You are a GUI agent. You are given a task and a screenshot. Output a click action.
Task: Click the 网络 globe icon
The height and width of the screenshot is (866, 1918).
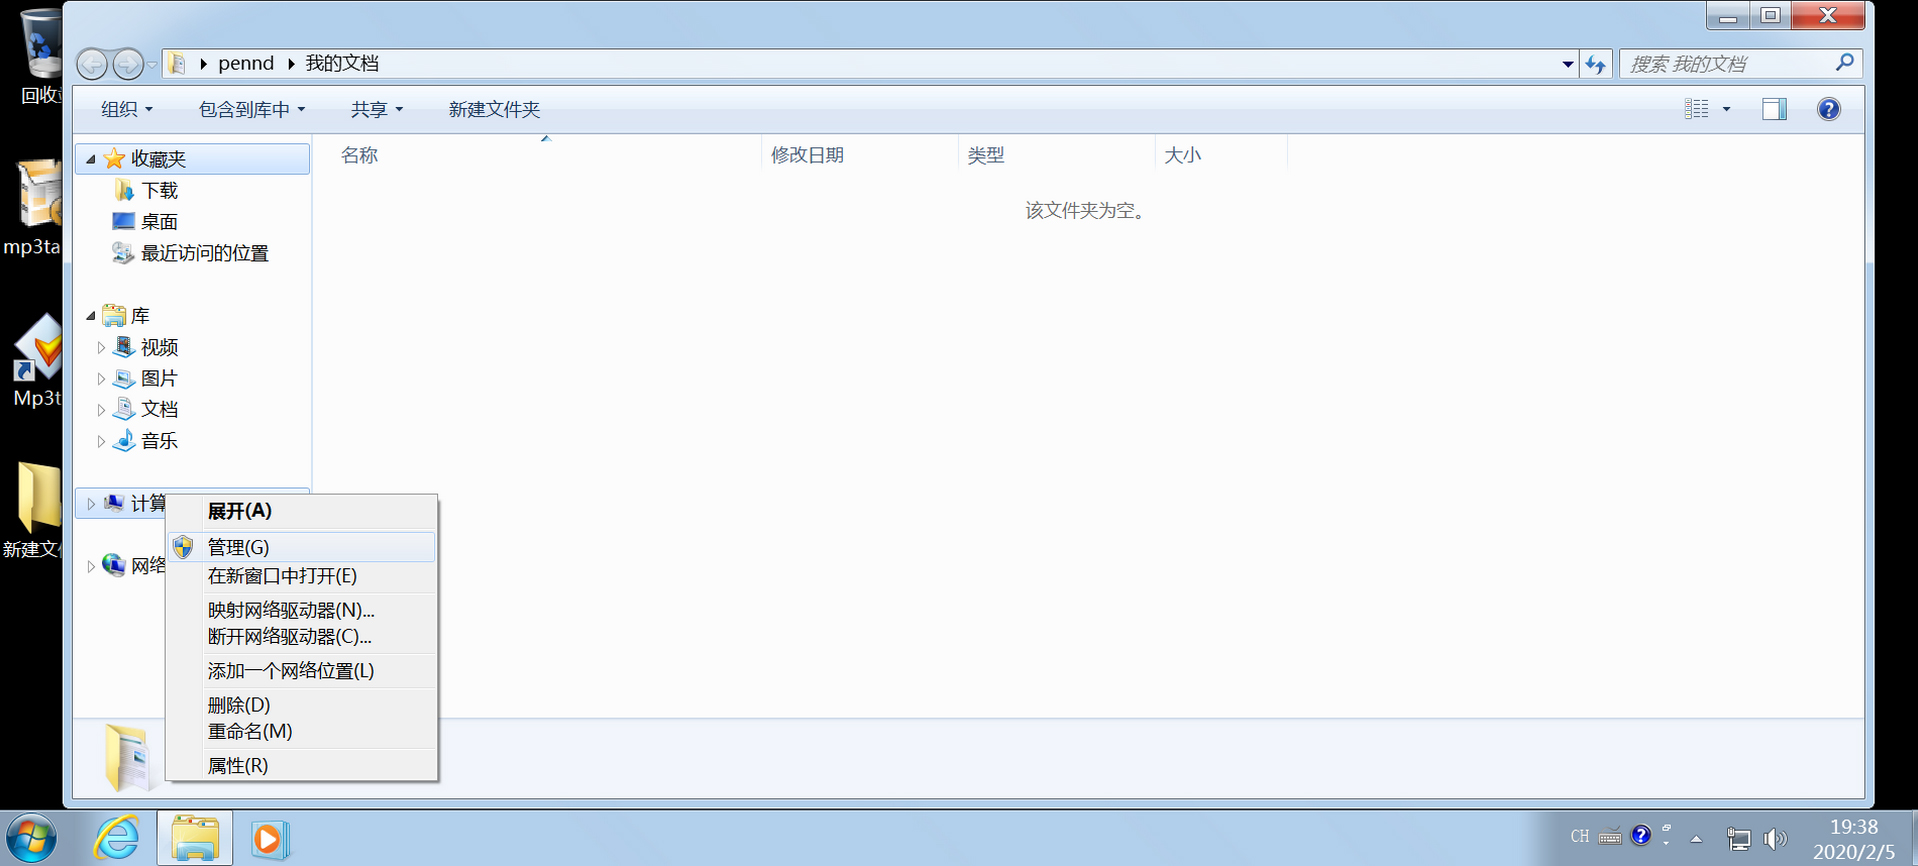tap(114, 565)
